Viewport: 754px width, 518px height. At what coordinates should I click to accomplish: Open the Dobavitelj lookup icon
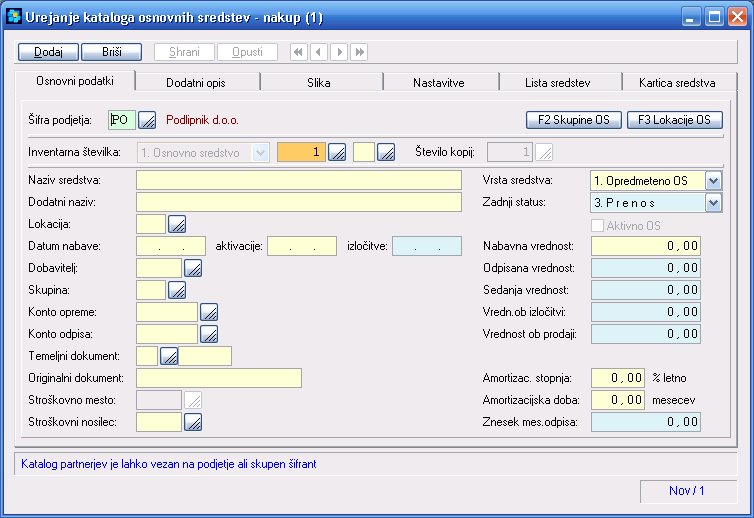(193, 267)
